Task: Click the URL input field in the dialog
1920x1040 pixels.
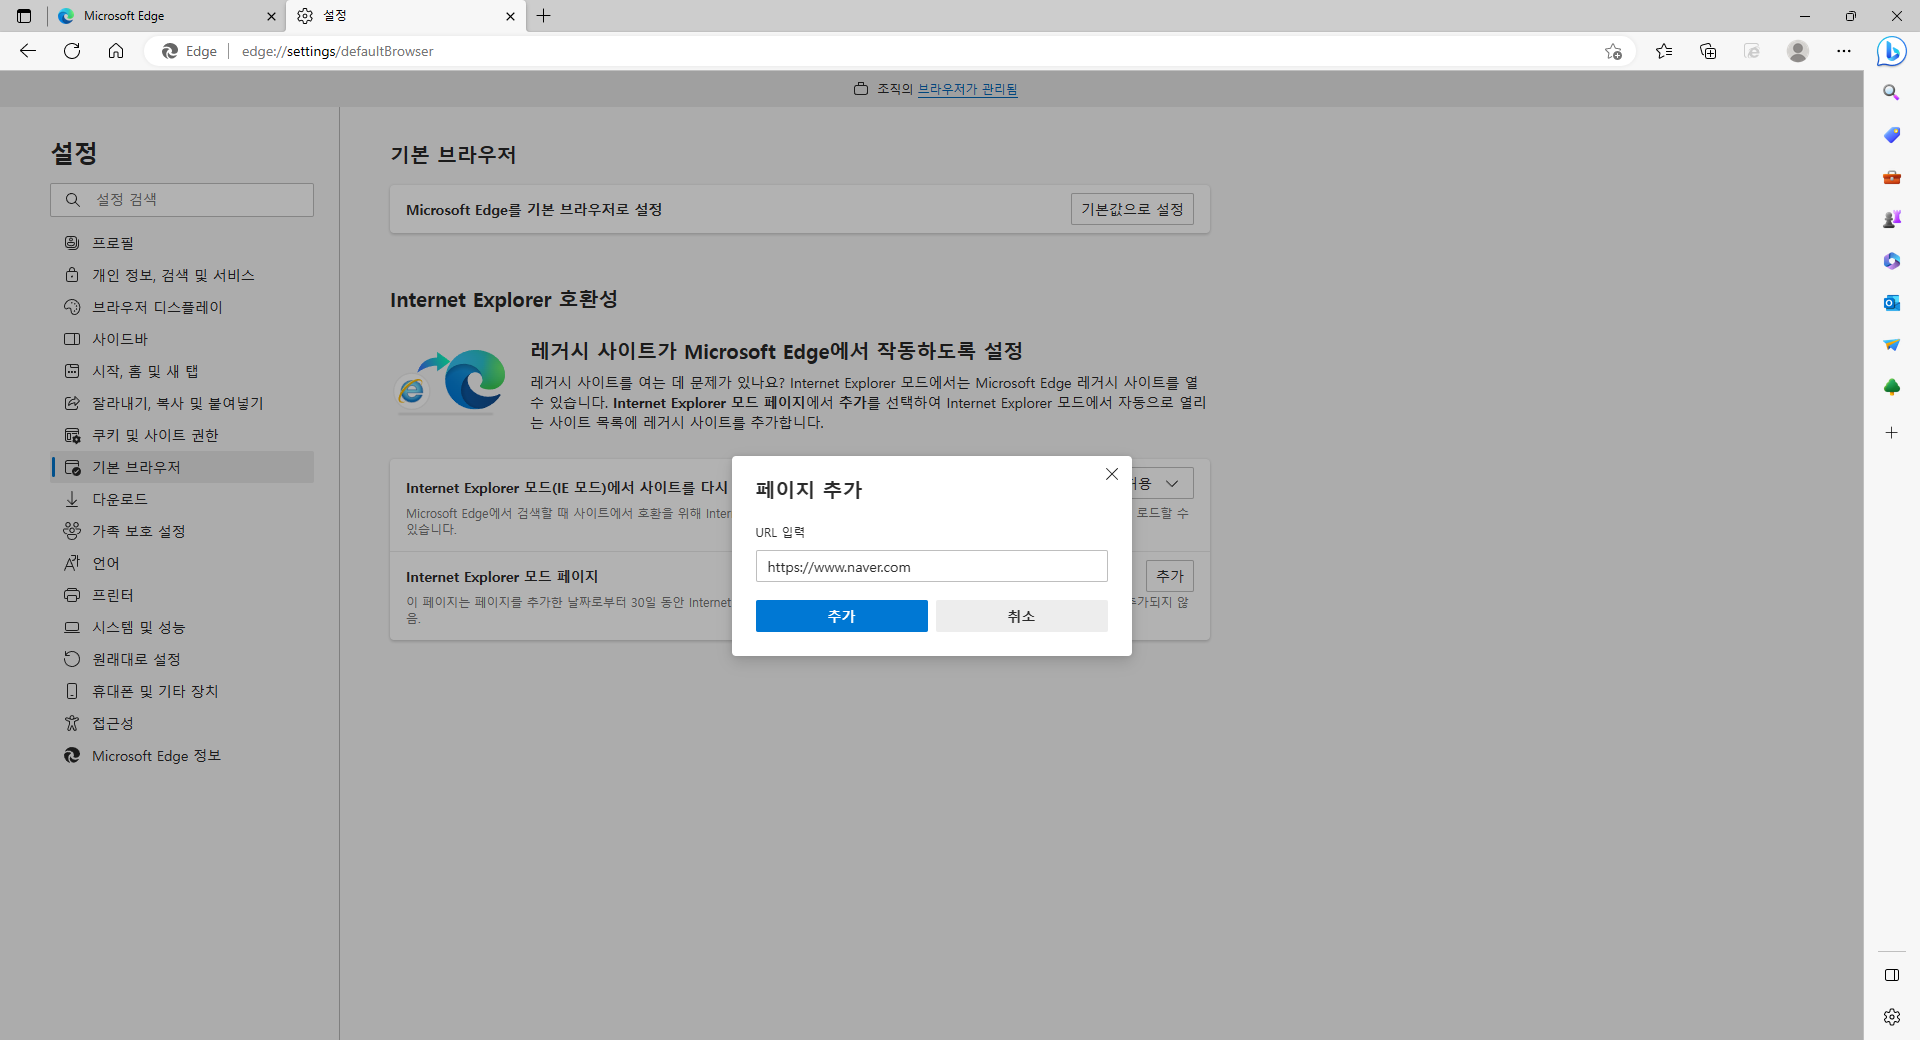Action: pos(931,566)
